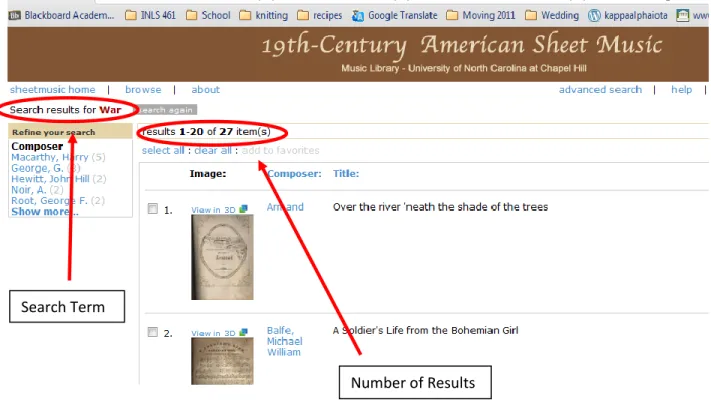The image size is (711, 408).
Task: Check the checkbox for result 2
Action: tap(153, 332)
